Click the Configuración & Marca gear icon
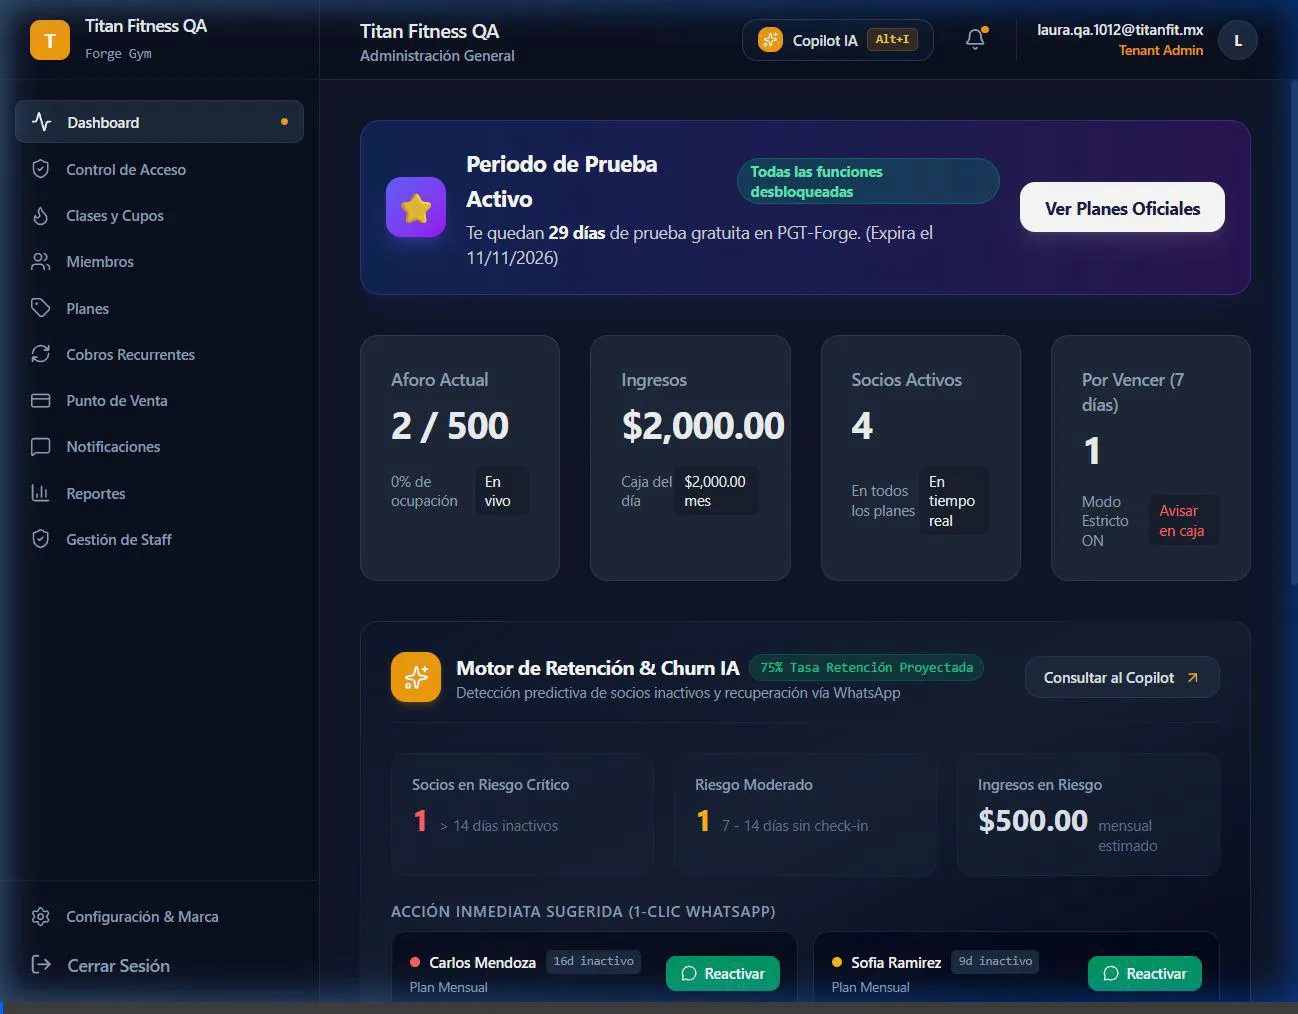Image resolution: width=1298 pixels, height=1014 pixels. coord(41,916)
